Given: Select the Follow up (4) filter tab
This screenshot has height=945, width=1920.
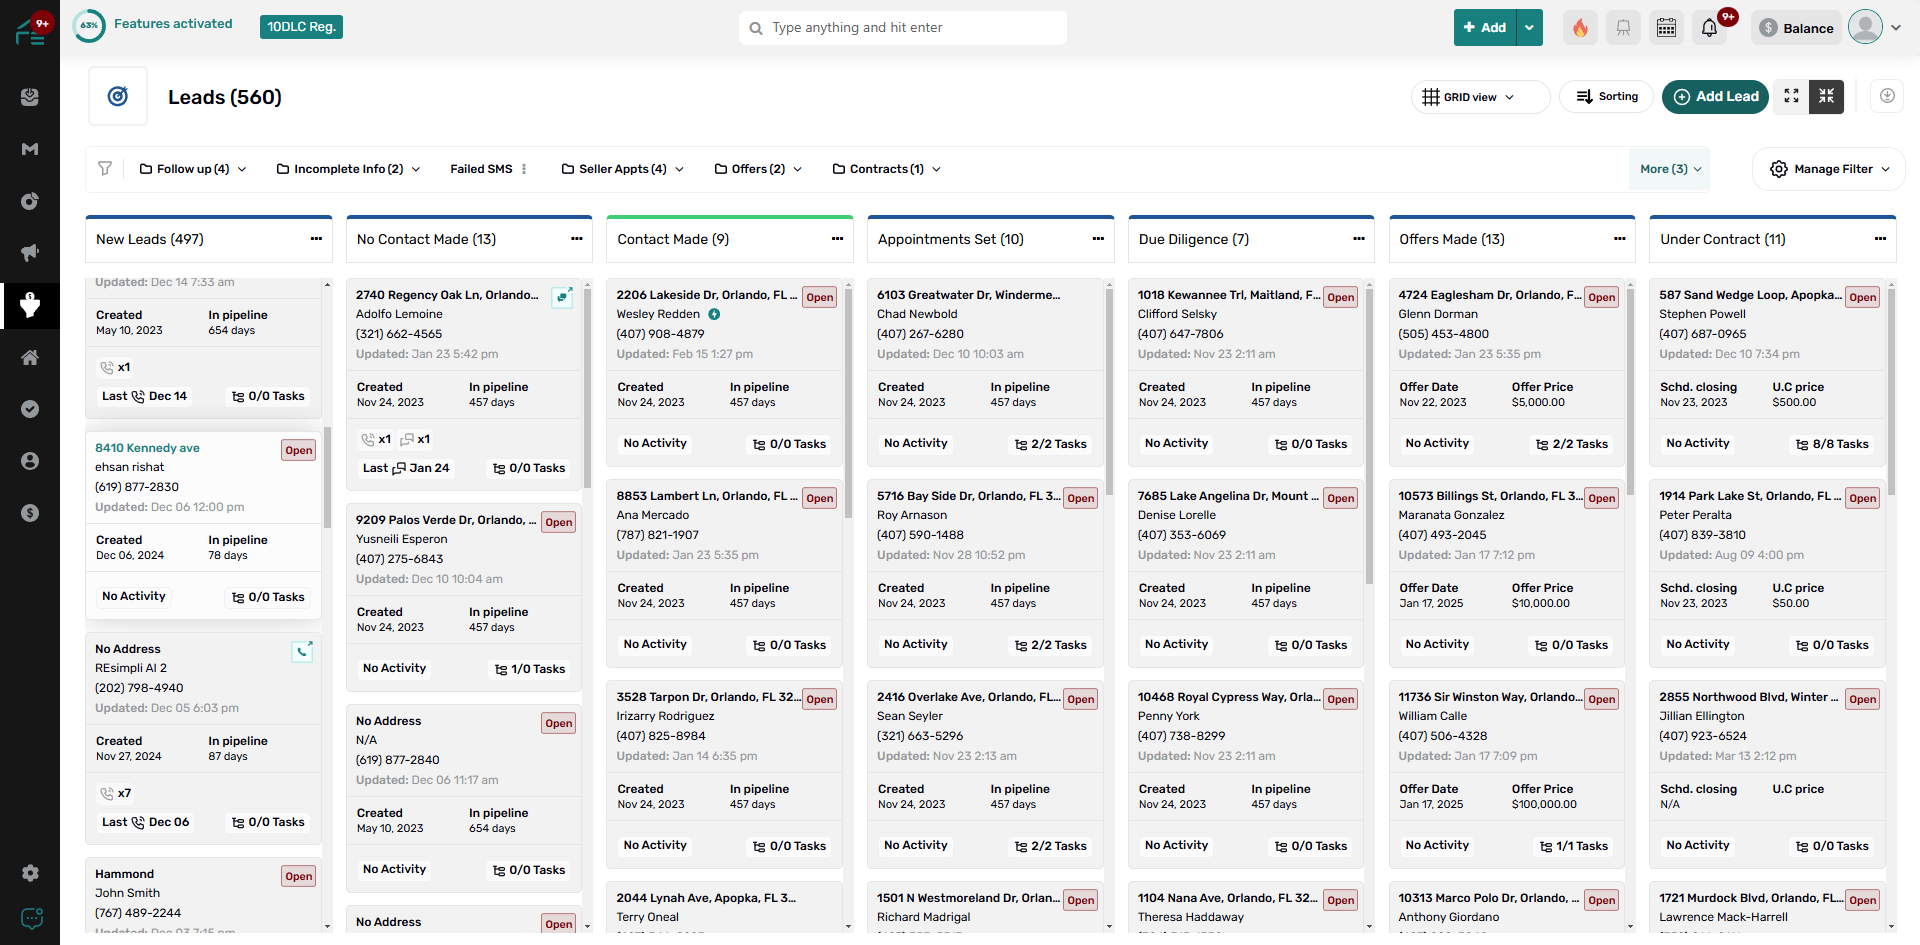Looking at the screenshot, I should point(193,169).
